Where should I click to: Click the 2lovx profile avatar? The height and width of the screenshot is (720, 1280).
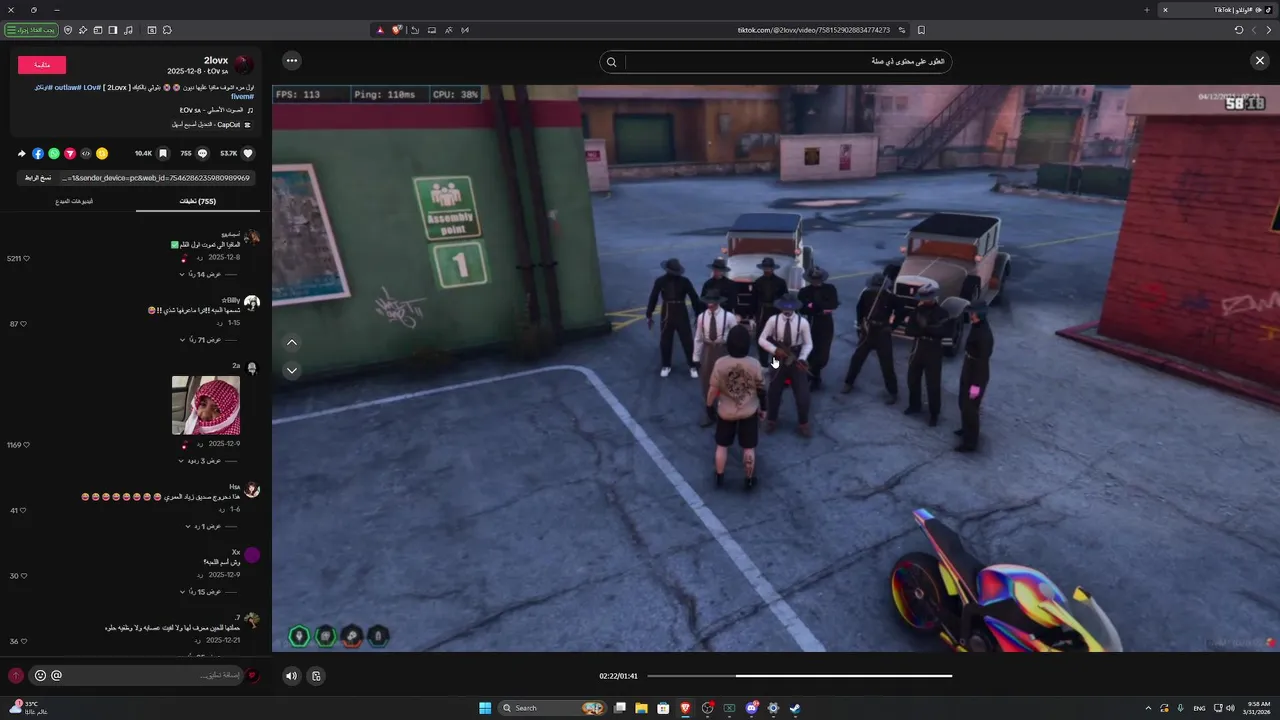tap(244, 65)
